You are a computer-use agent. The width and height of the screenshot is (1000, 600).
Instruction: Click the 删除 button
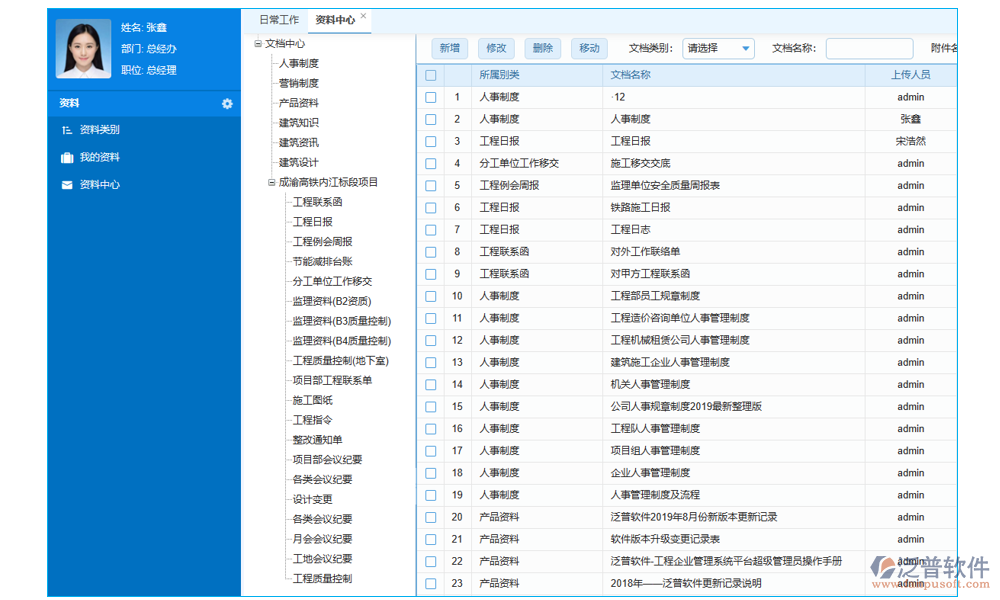(x=543, y=47)
